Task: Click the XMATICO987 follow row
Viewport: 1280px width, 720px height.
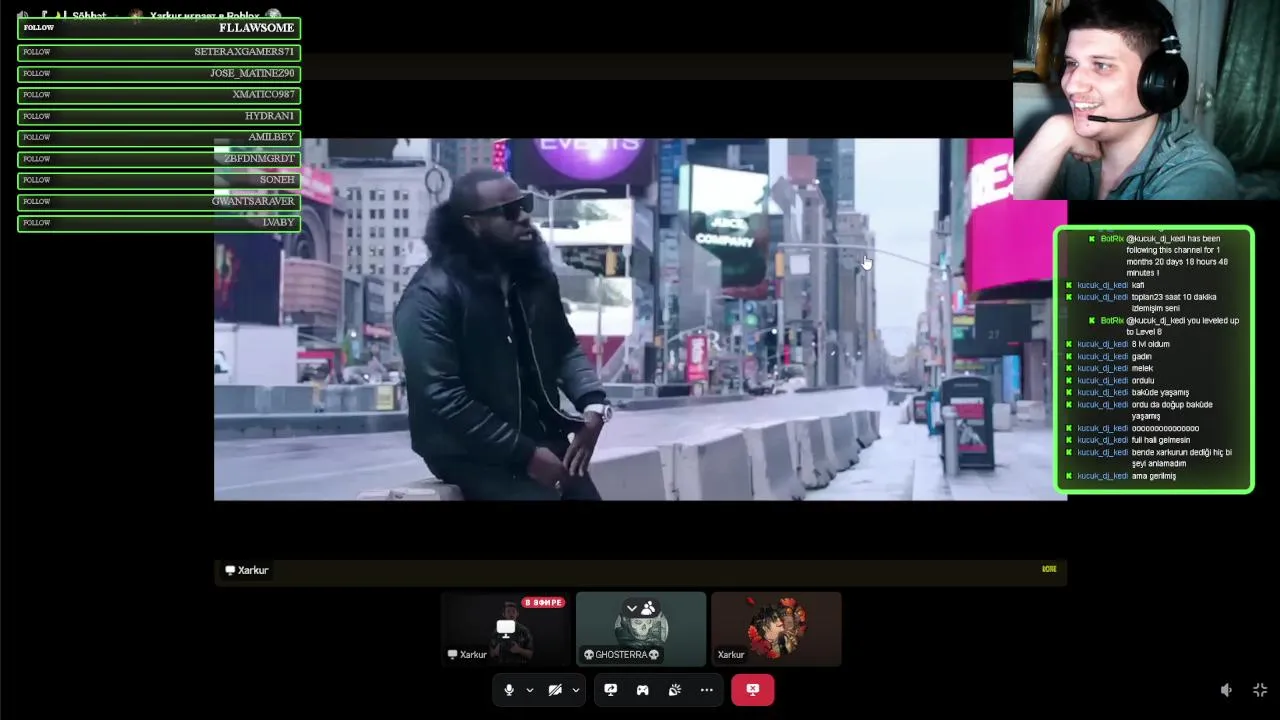Action: 159,95
